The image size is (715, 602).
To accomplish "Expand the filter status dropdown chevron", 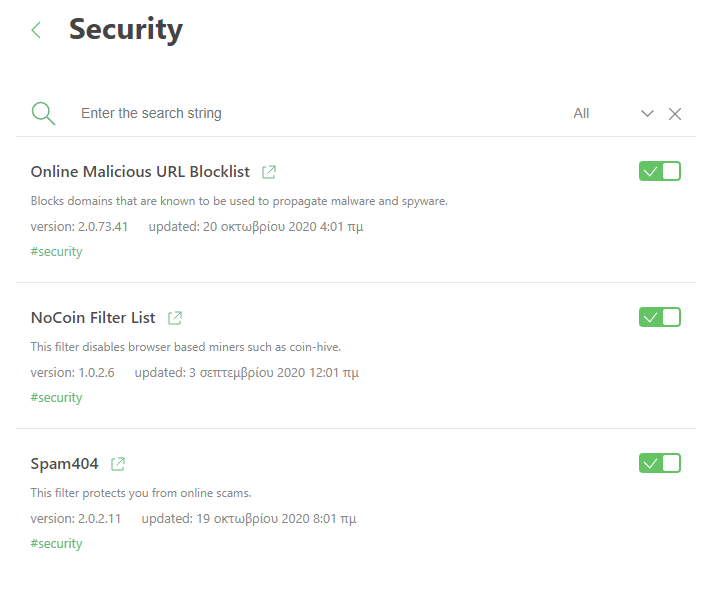I will coord(648,114).
